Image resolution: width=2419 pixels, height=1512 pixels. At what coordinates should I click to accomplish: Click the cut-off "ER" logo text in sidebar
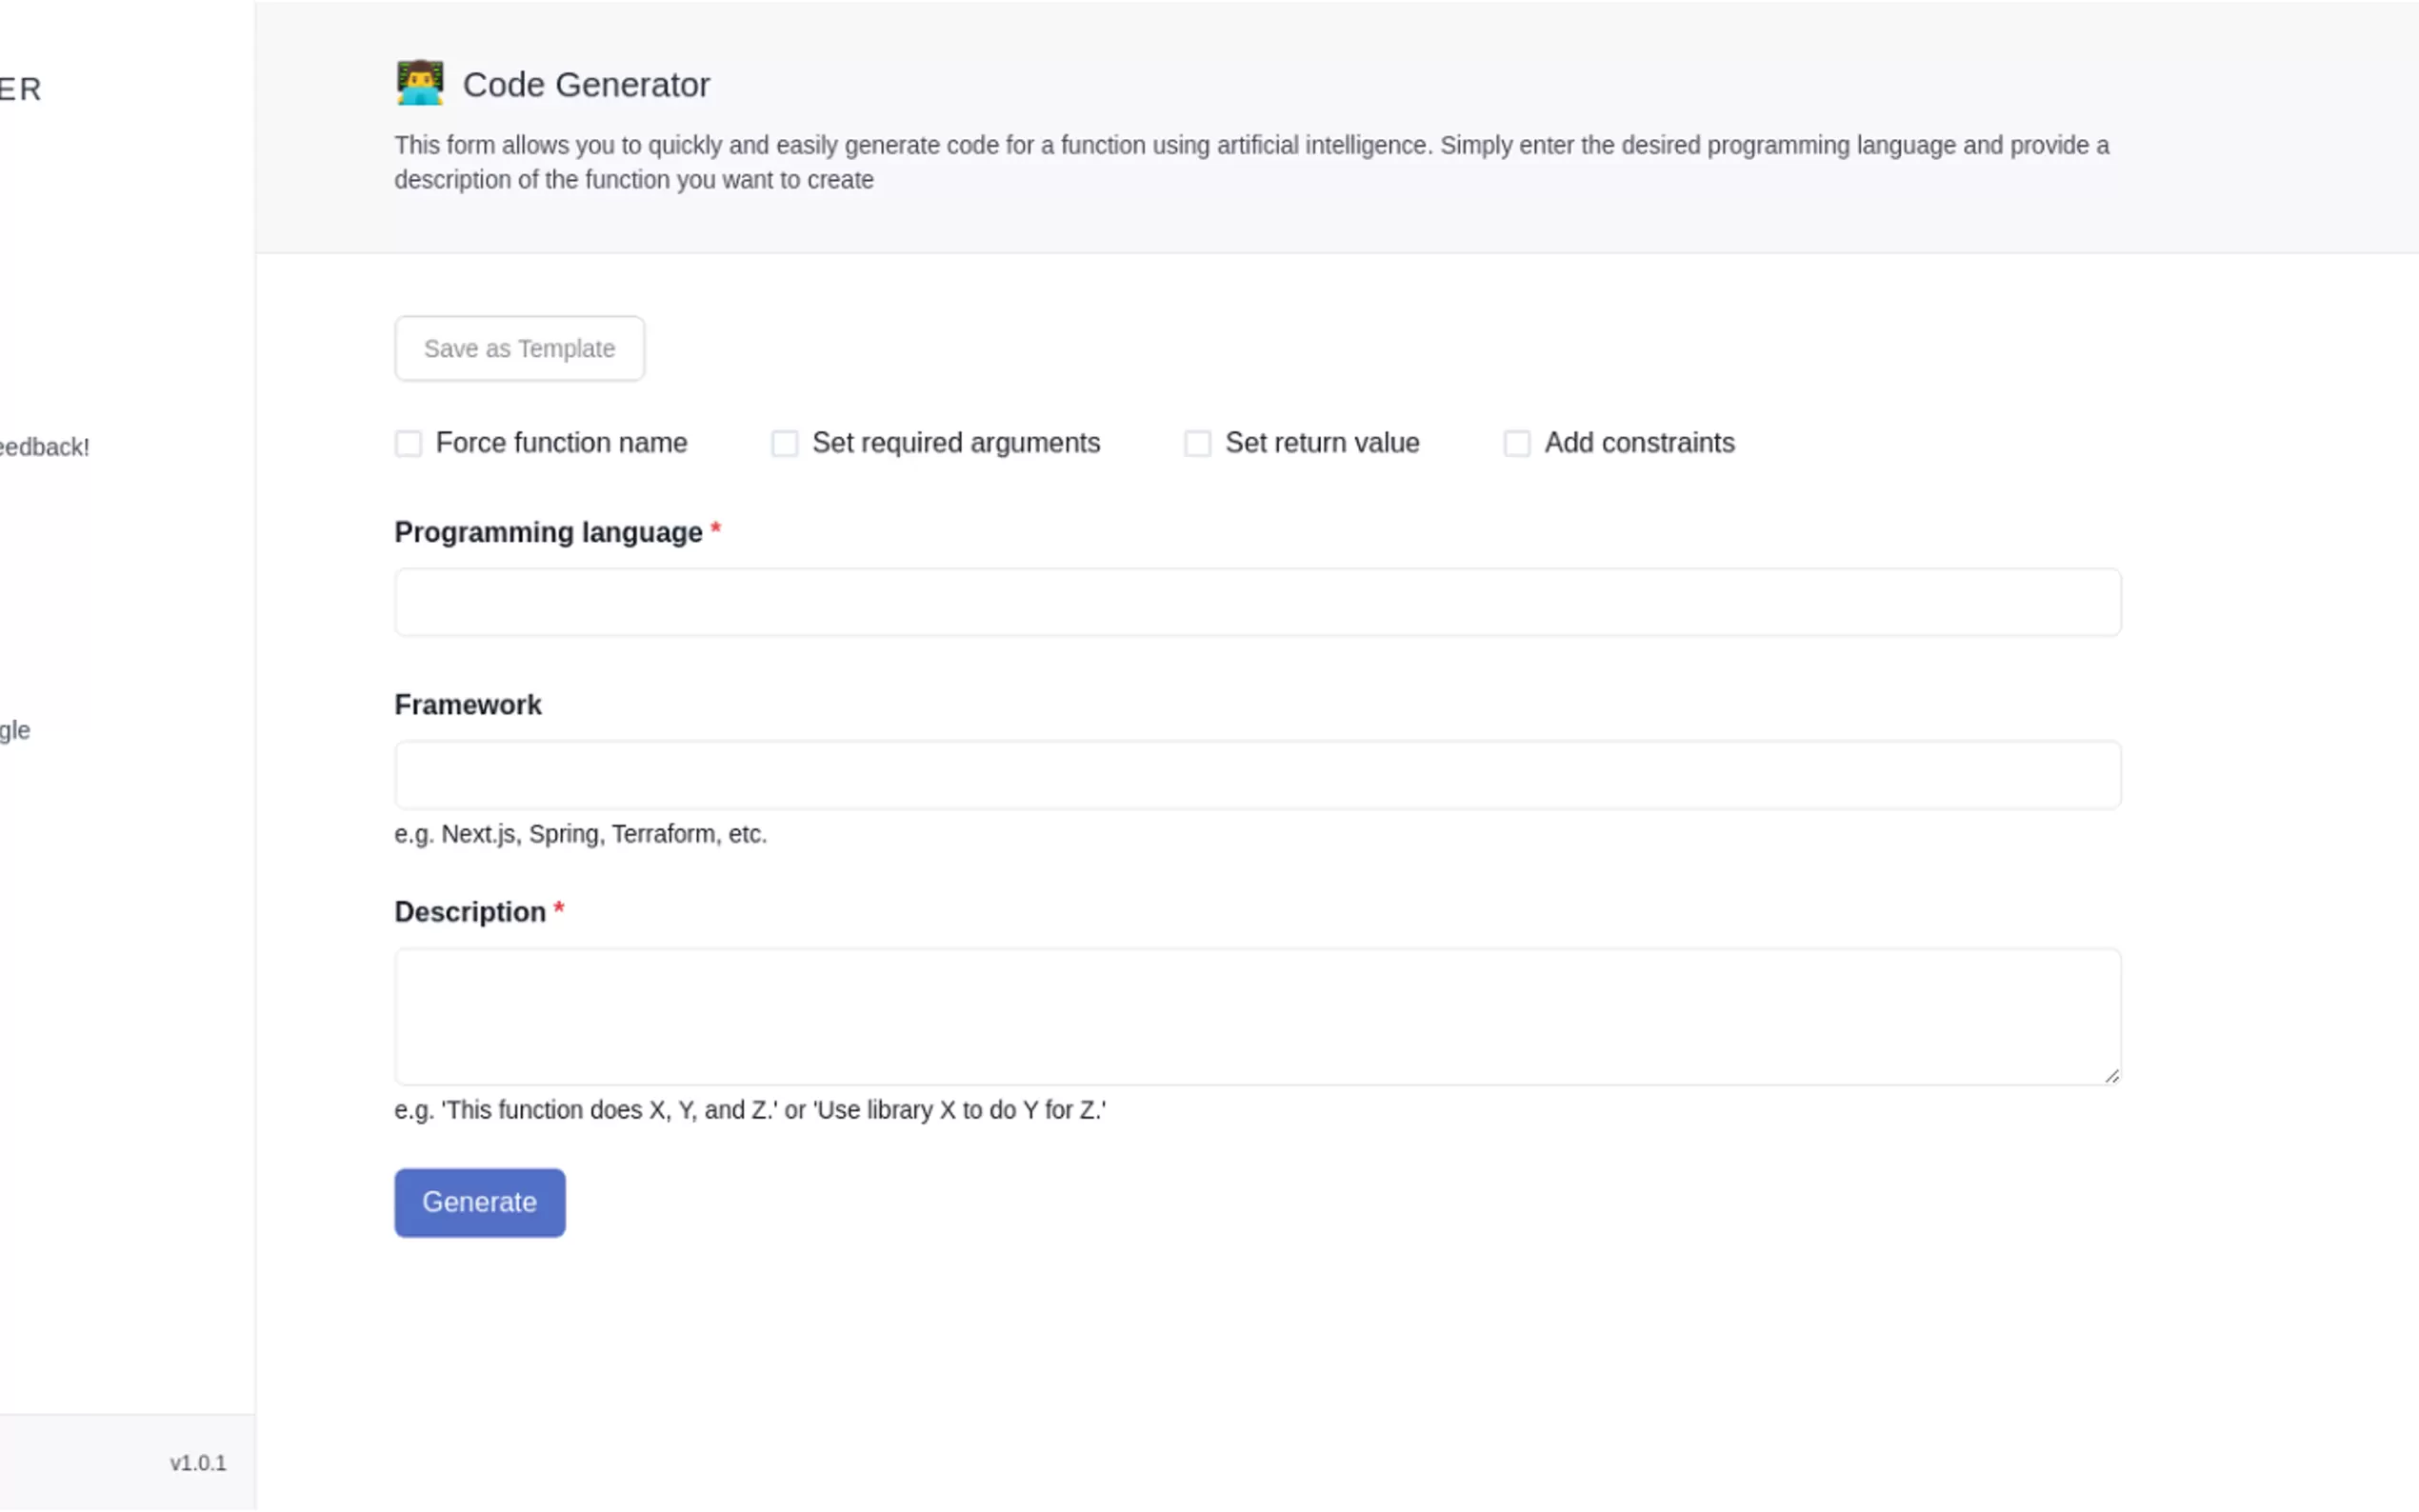click(x=20, y=89)
